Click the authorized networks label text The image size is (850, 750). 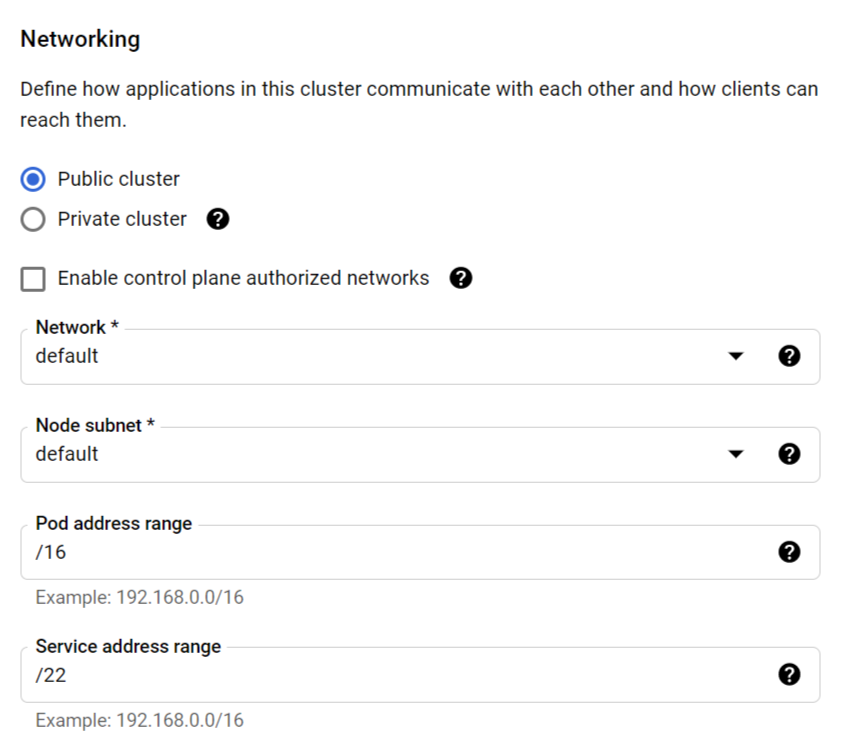click(243, 278)
